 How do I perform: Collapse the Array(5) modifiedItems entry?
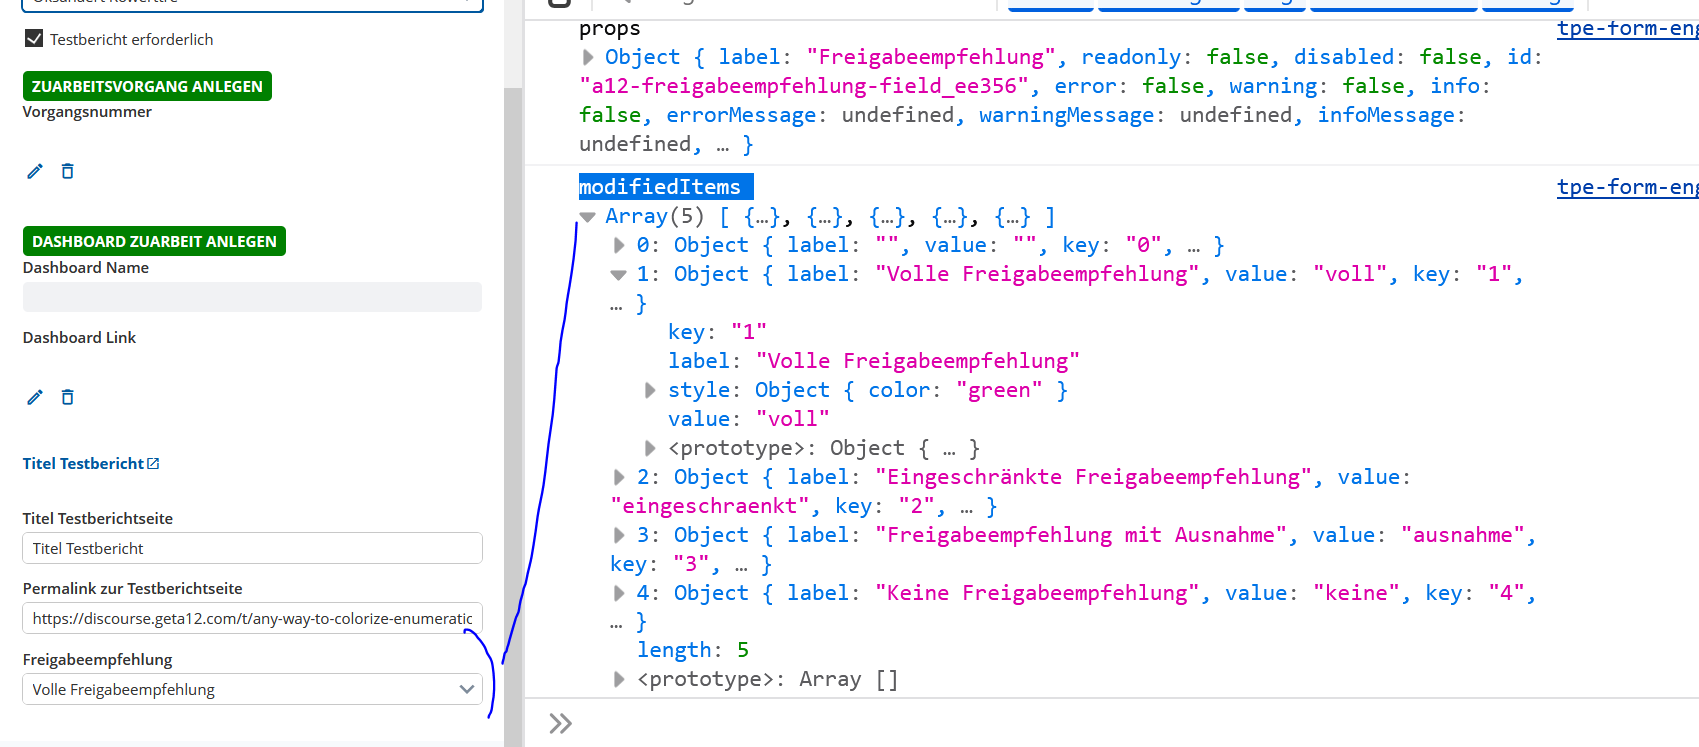(x=588, y=217)
